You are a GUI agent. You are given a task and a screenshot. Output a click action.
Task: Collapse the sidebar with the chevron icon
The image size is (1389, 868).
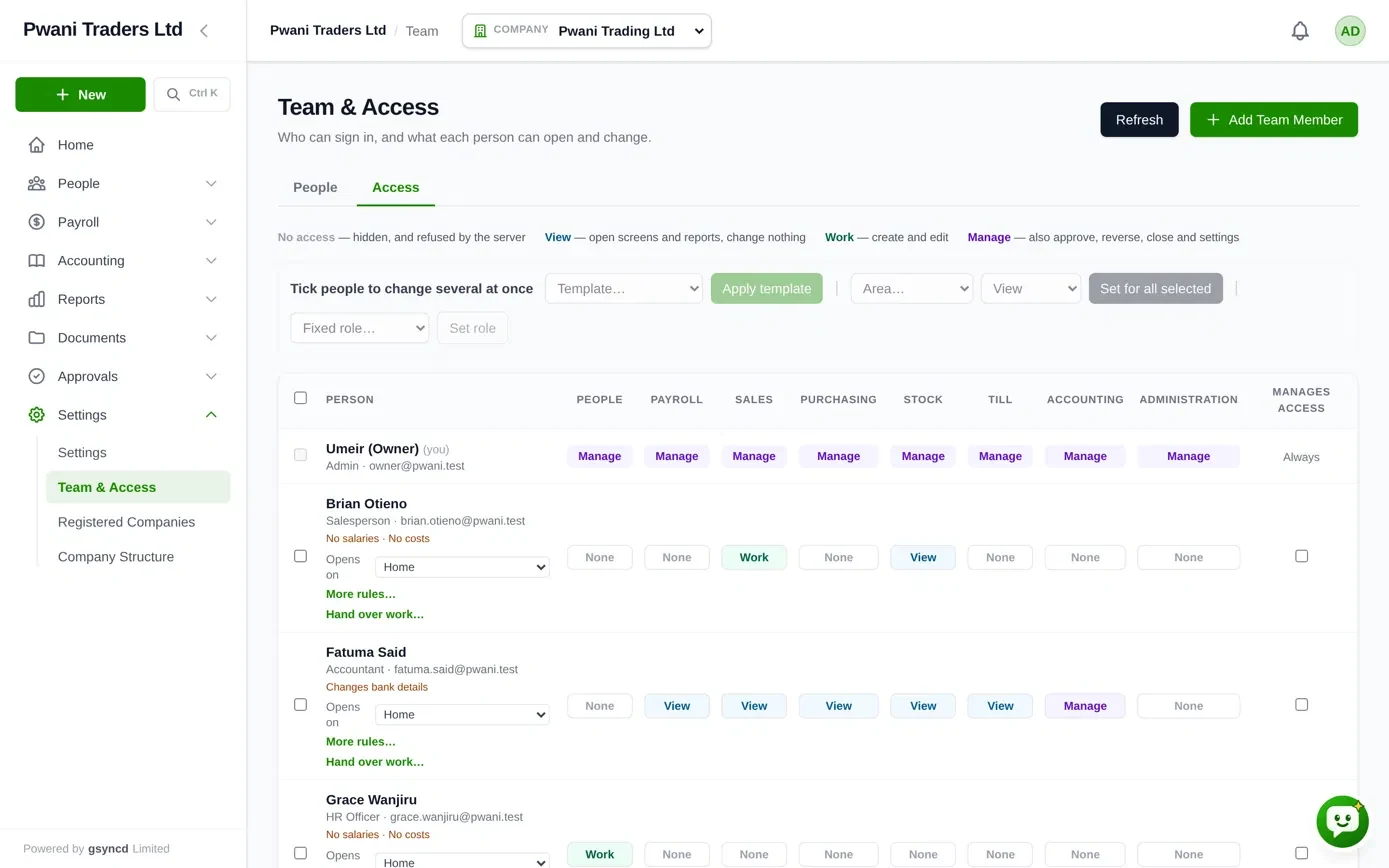(x=204, y=31)
